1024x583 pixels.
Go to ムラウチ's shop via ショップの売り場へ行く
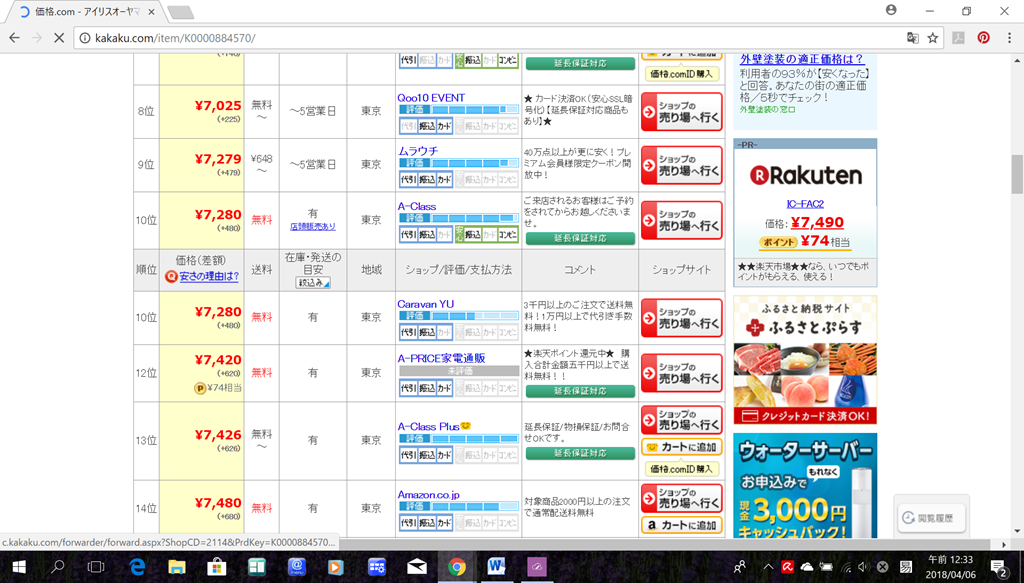[x=682, y=165]
